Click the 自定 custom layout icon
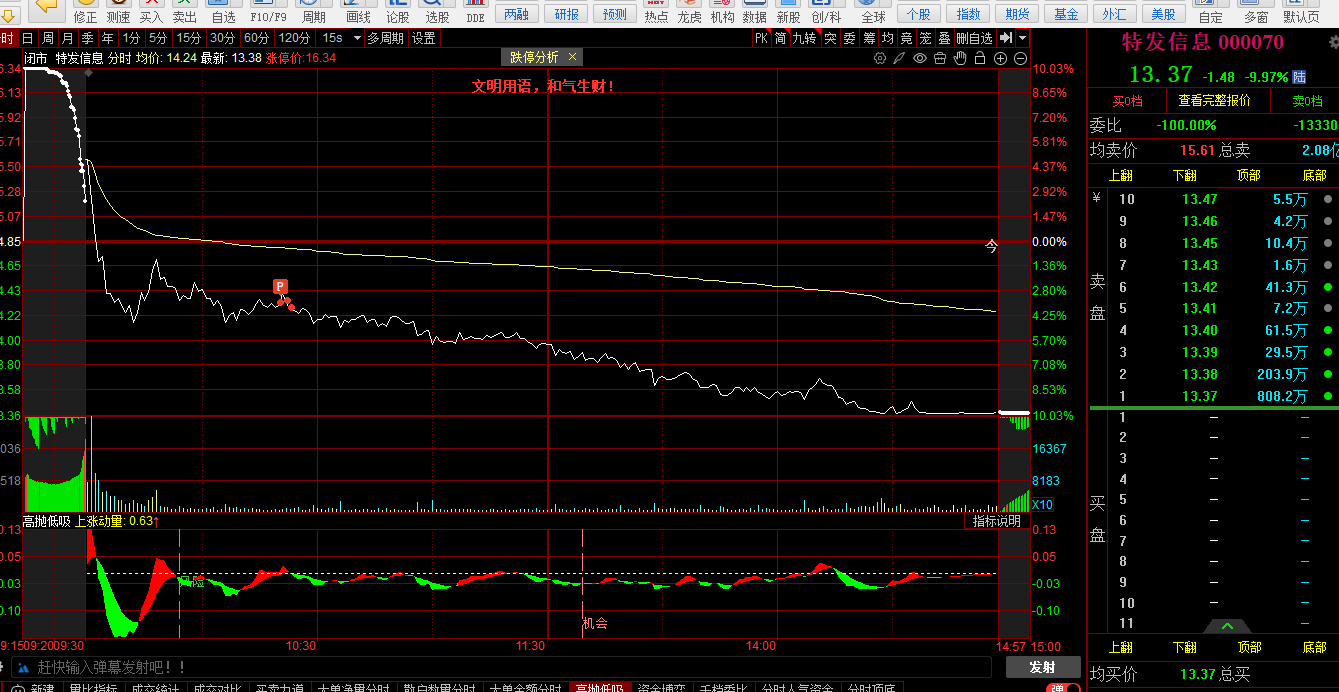The width and height of the screenshot is (1339, 692). 1210,12
